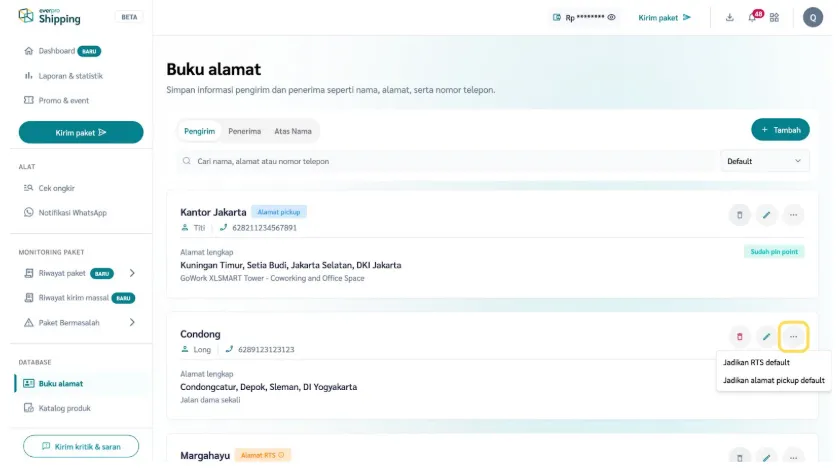Open the notifications bell icon

coord(752,17)
